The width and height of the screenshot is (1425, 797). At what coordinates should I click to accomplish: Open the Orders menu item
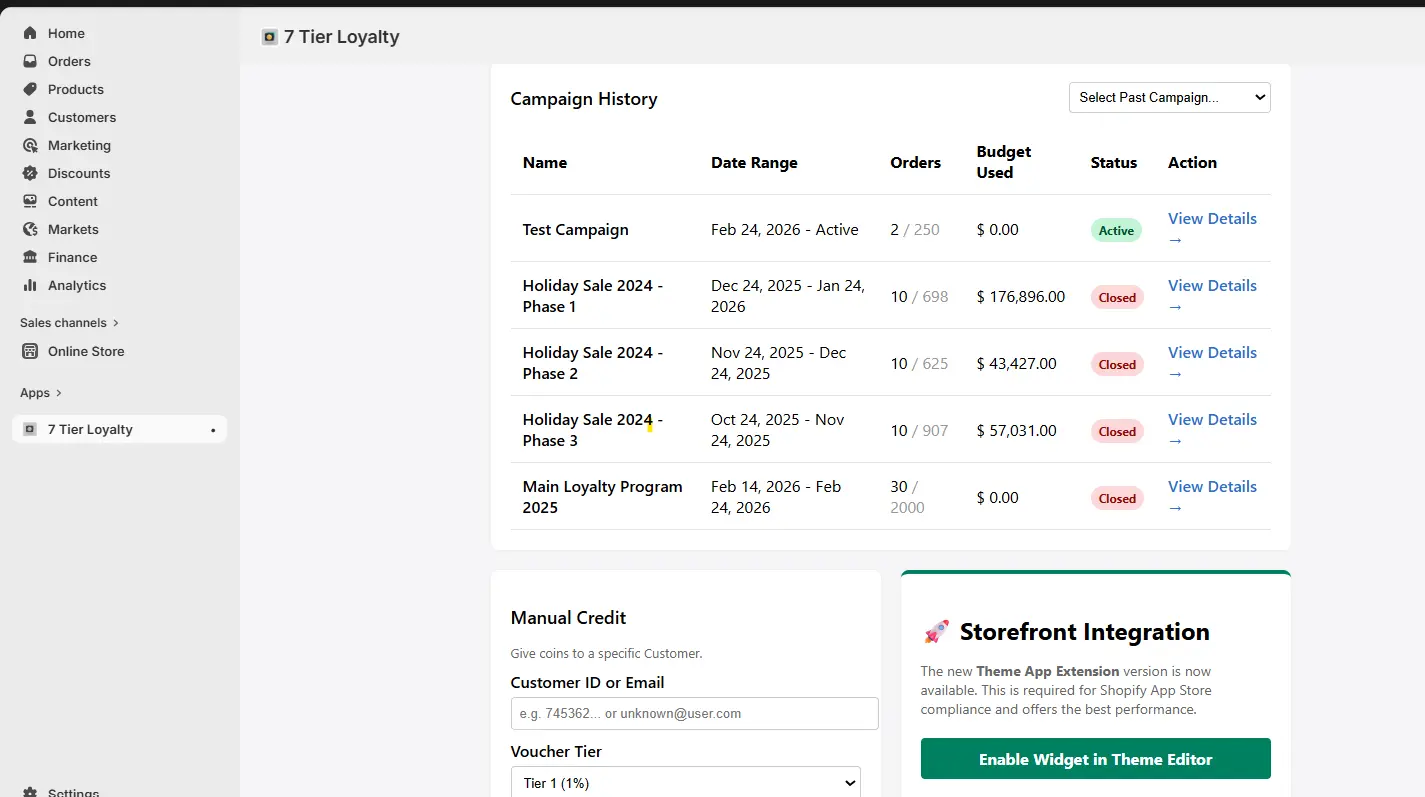tap(69, 61)
